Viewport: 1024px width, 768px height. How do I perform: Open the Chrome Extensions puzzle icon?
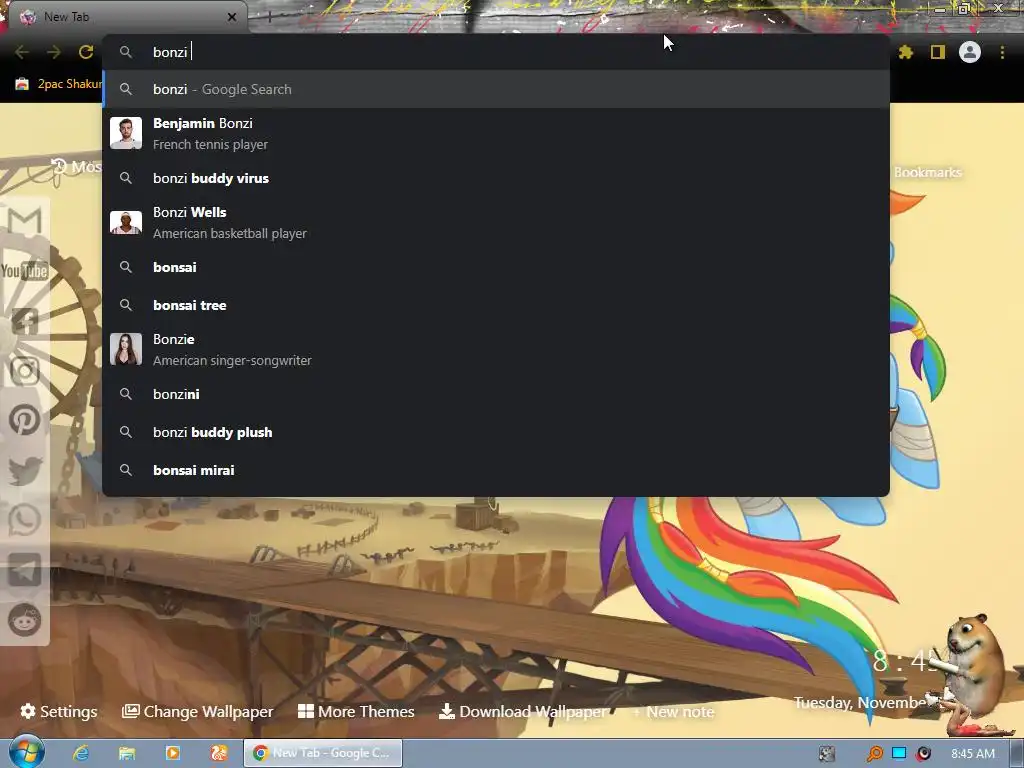pyautogui.click(x=905, y=52)
